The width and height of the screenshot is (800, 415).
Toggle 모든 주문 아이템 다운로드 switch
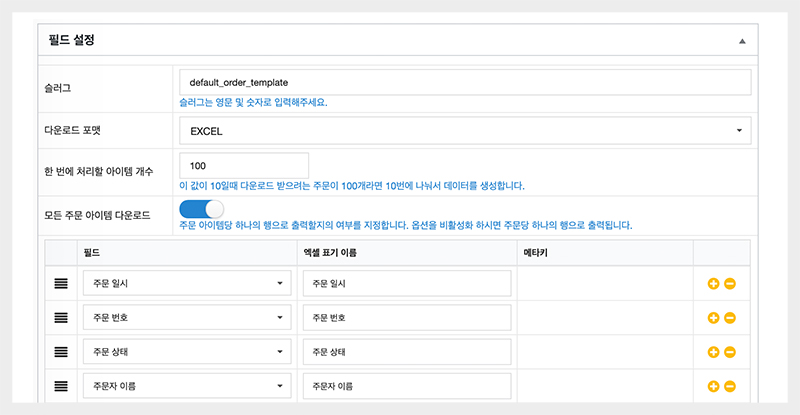(201, 209)
